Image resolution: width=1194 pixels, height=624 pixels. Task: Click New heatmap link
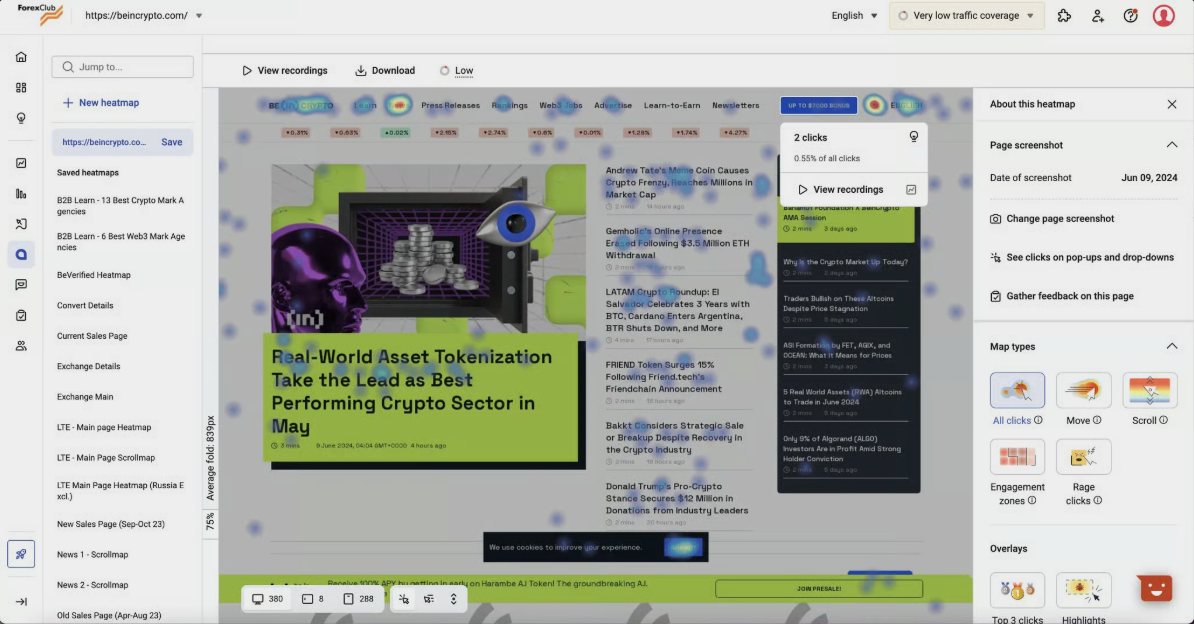click(x=101, y=102)
